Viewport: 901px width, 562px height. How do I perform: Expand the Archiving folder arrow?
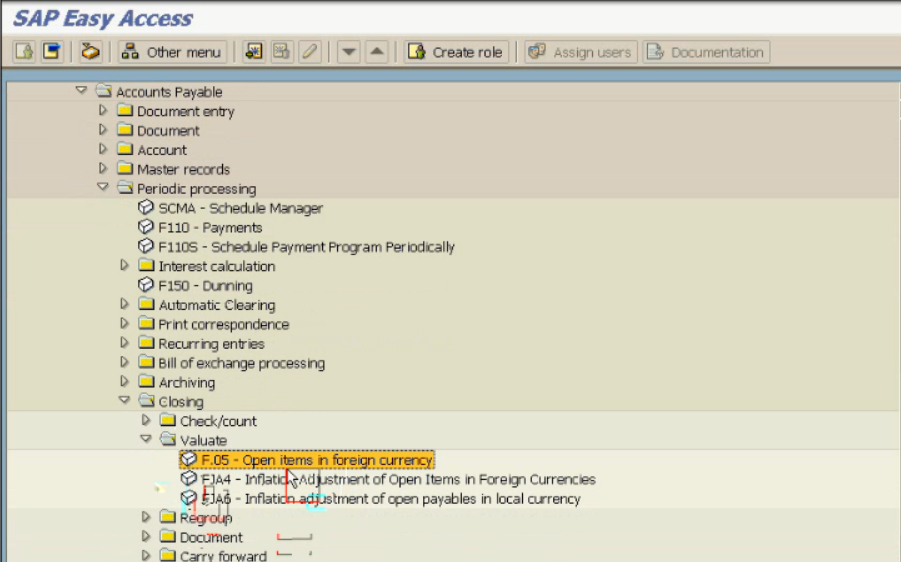coord(124,381)
